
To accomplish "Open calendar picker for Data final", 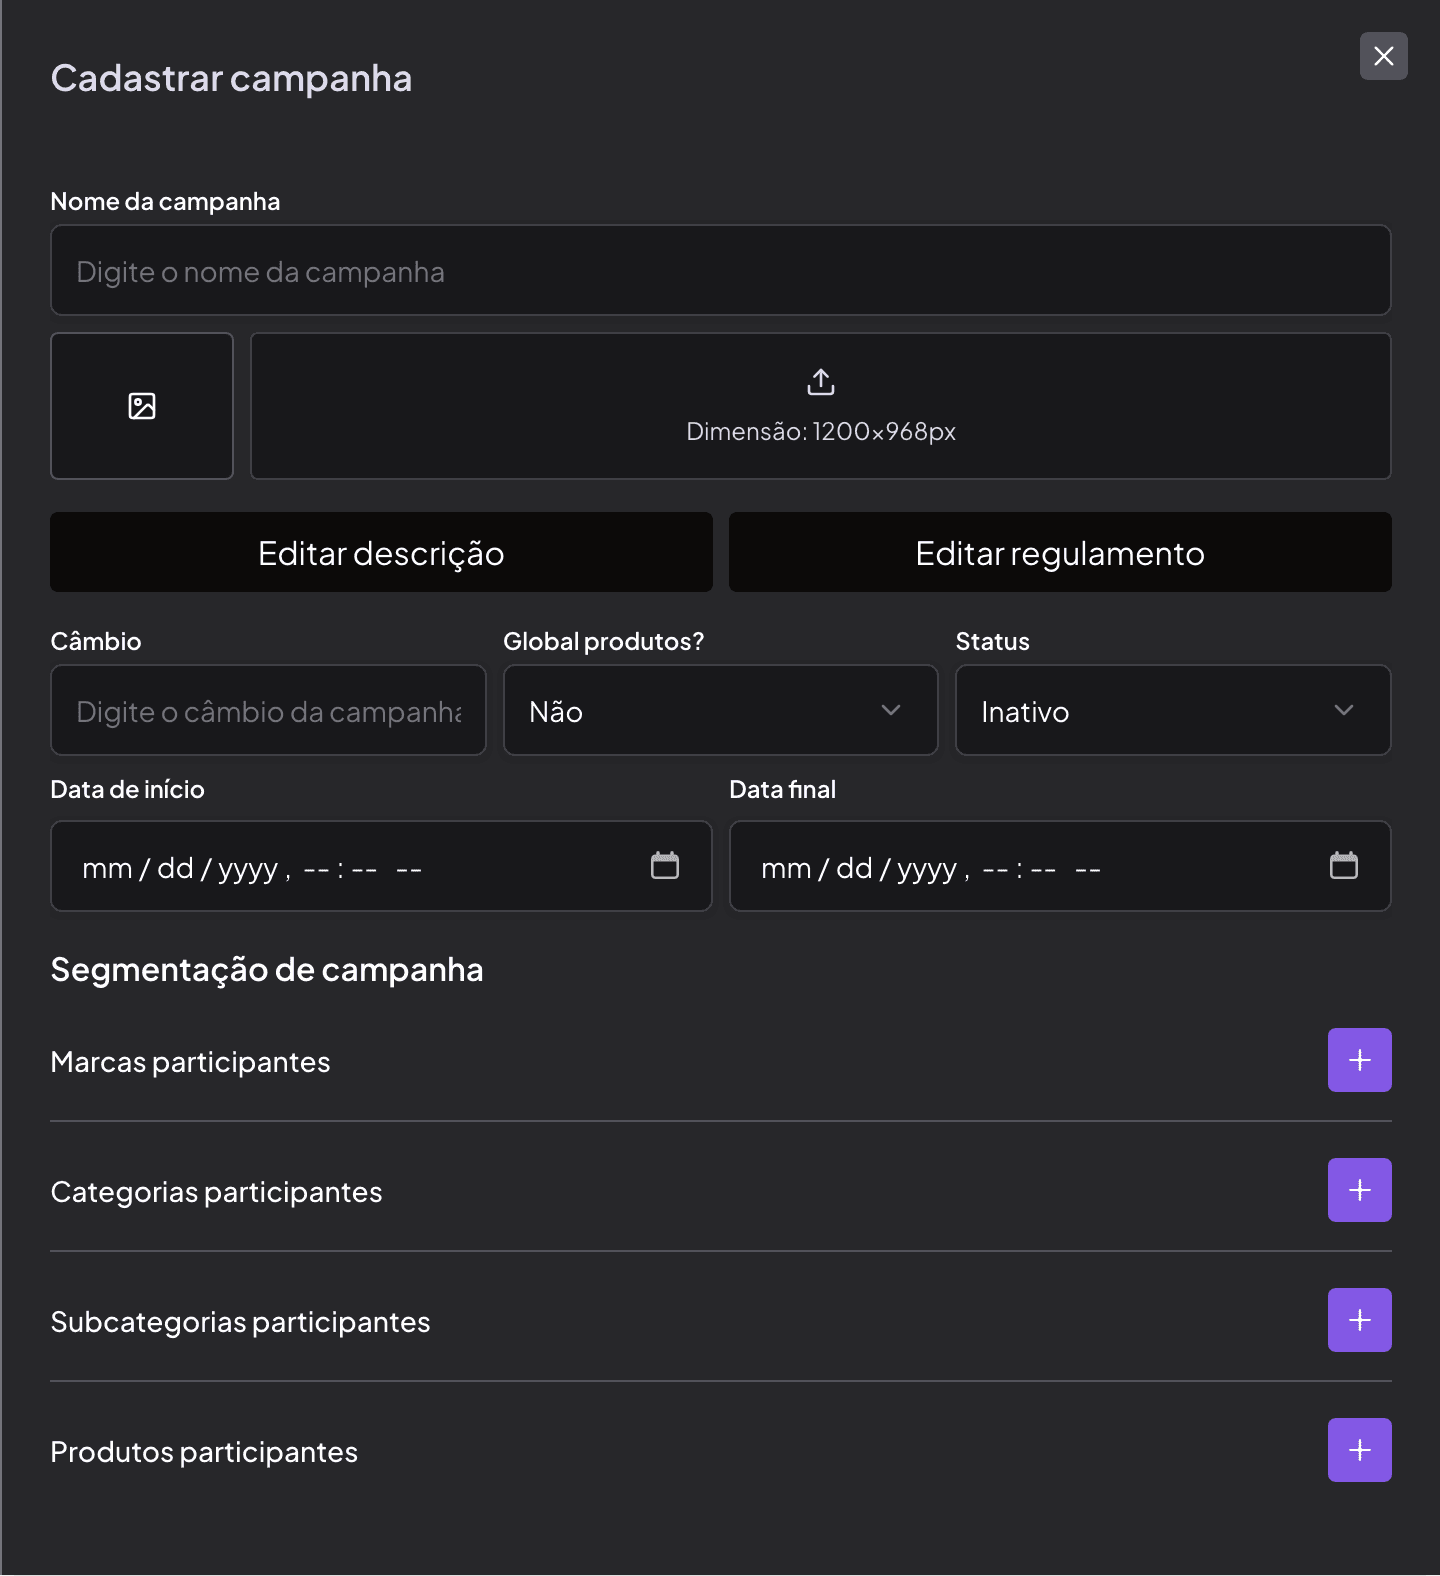I will tap(1343, 866).
